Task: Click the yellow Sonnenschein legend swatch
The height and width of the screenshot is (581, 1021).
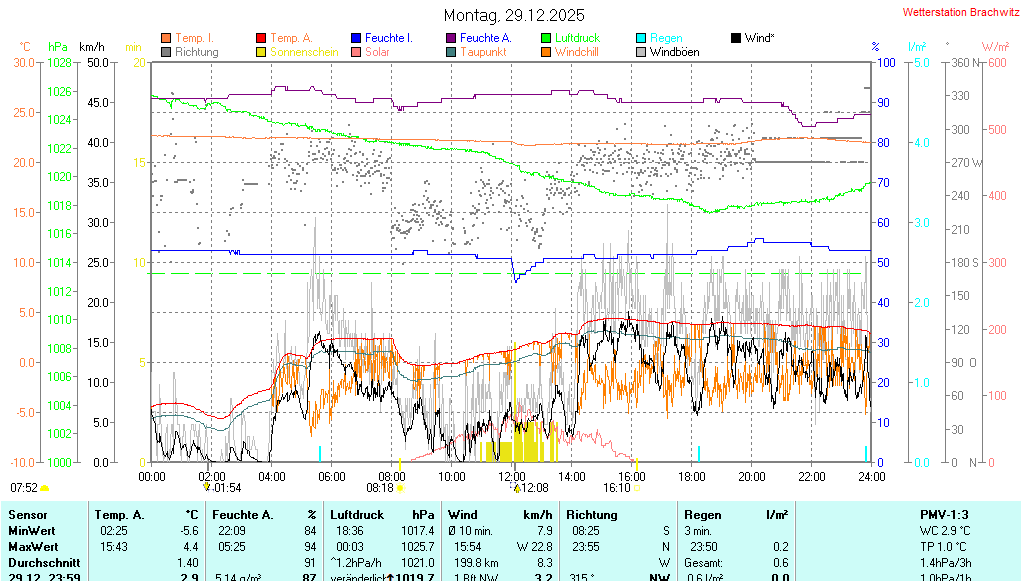Action: (x=262, y=52)
